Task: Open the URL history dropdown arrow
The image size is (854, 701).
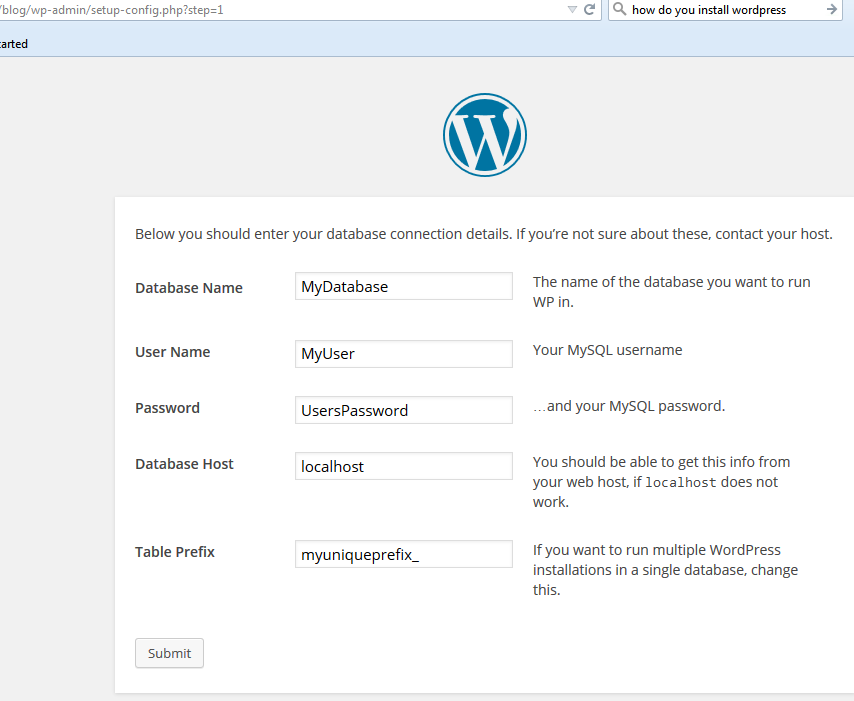Action: coord(572,10)
